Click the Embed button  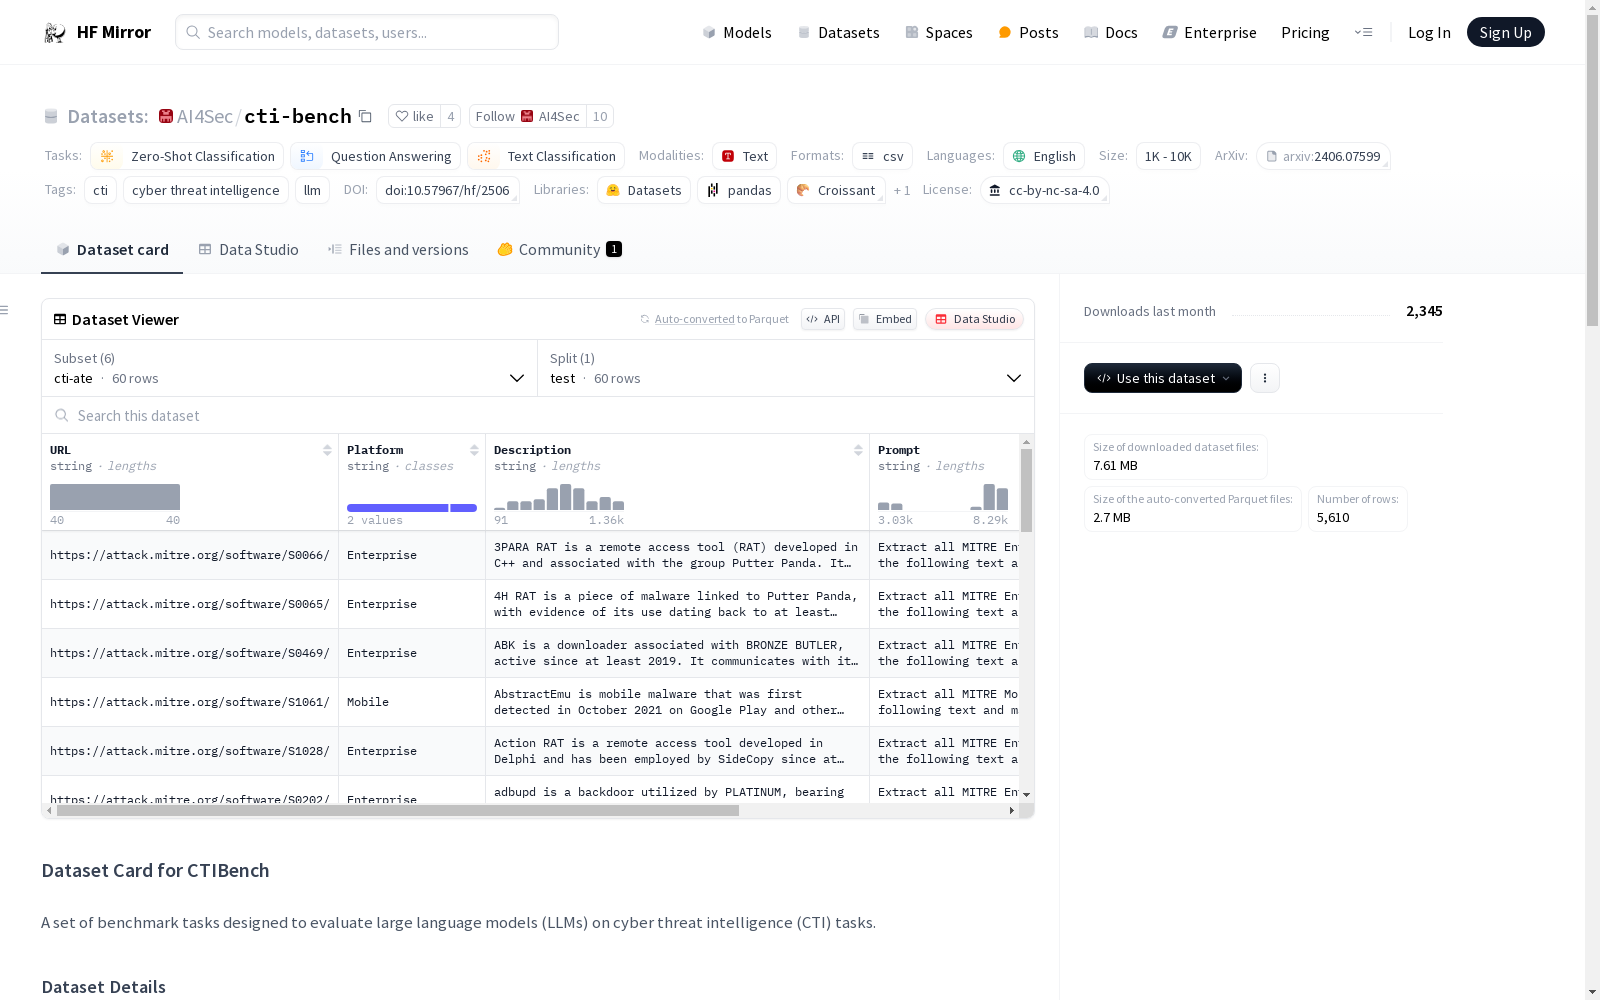point(885,319)
